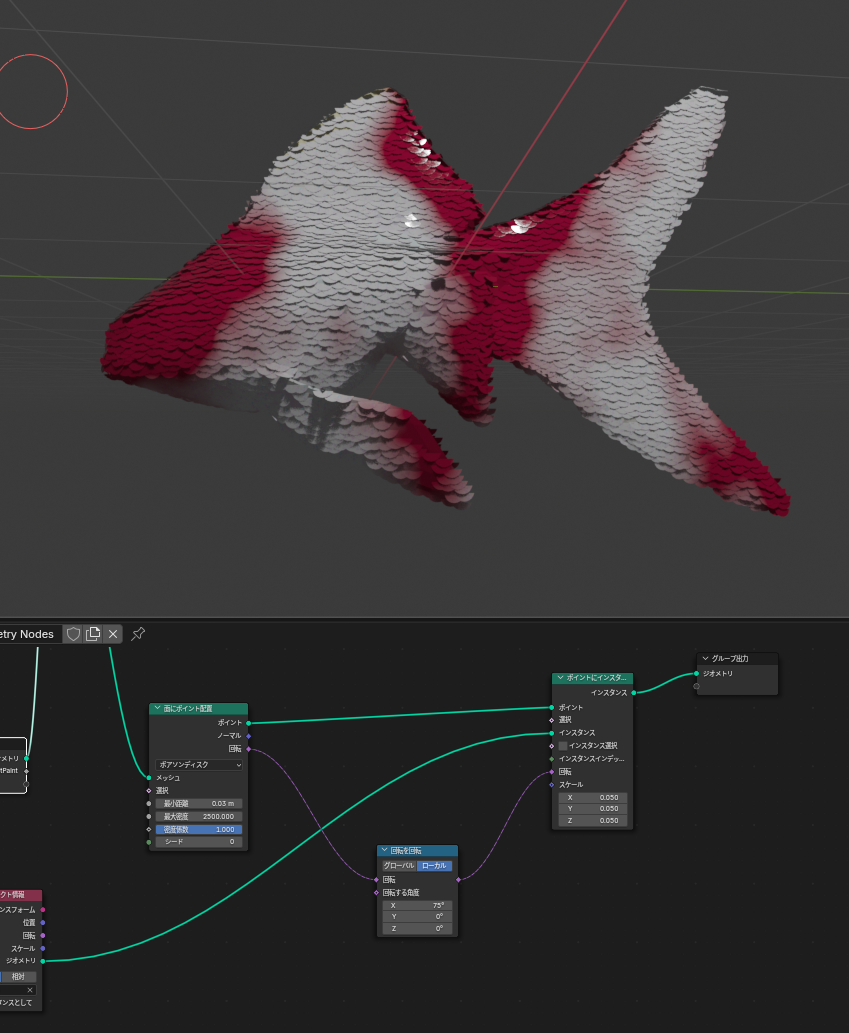
Task: Click the ジオメトリ output socket of object info node
Action: coord(42,961)
